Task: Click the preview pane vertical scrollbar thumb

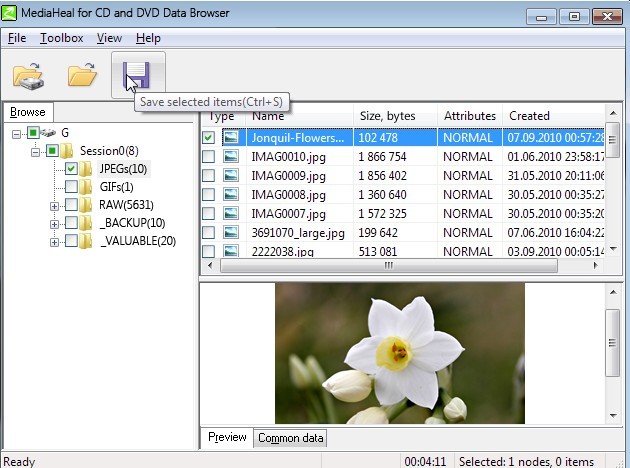Action: [613, 343]
